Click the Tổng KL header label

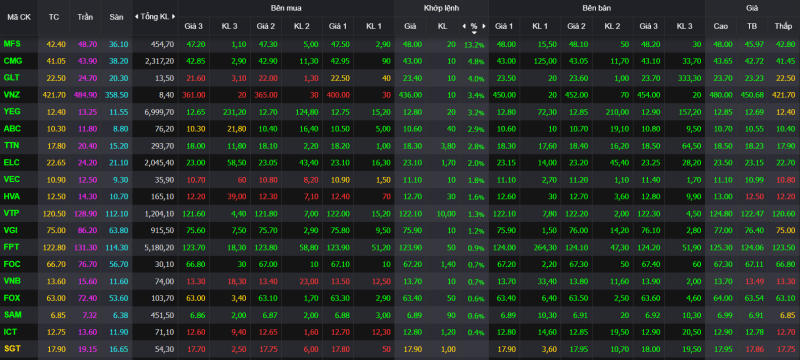tap(155, 17)
